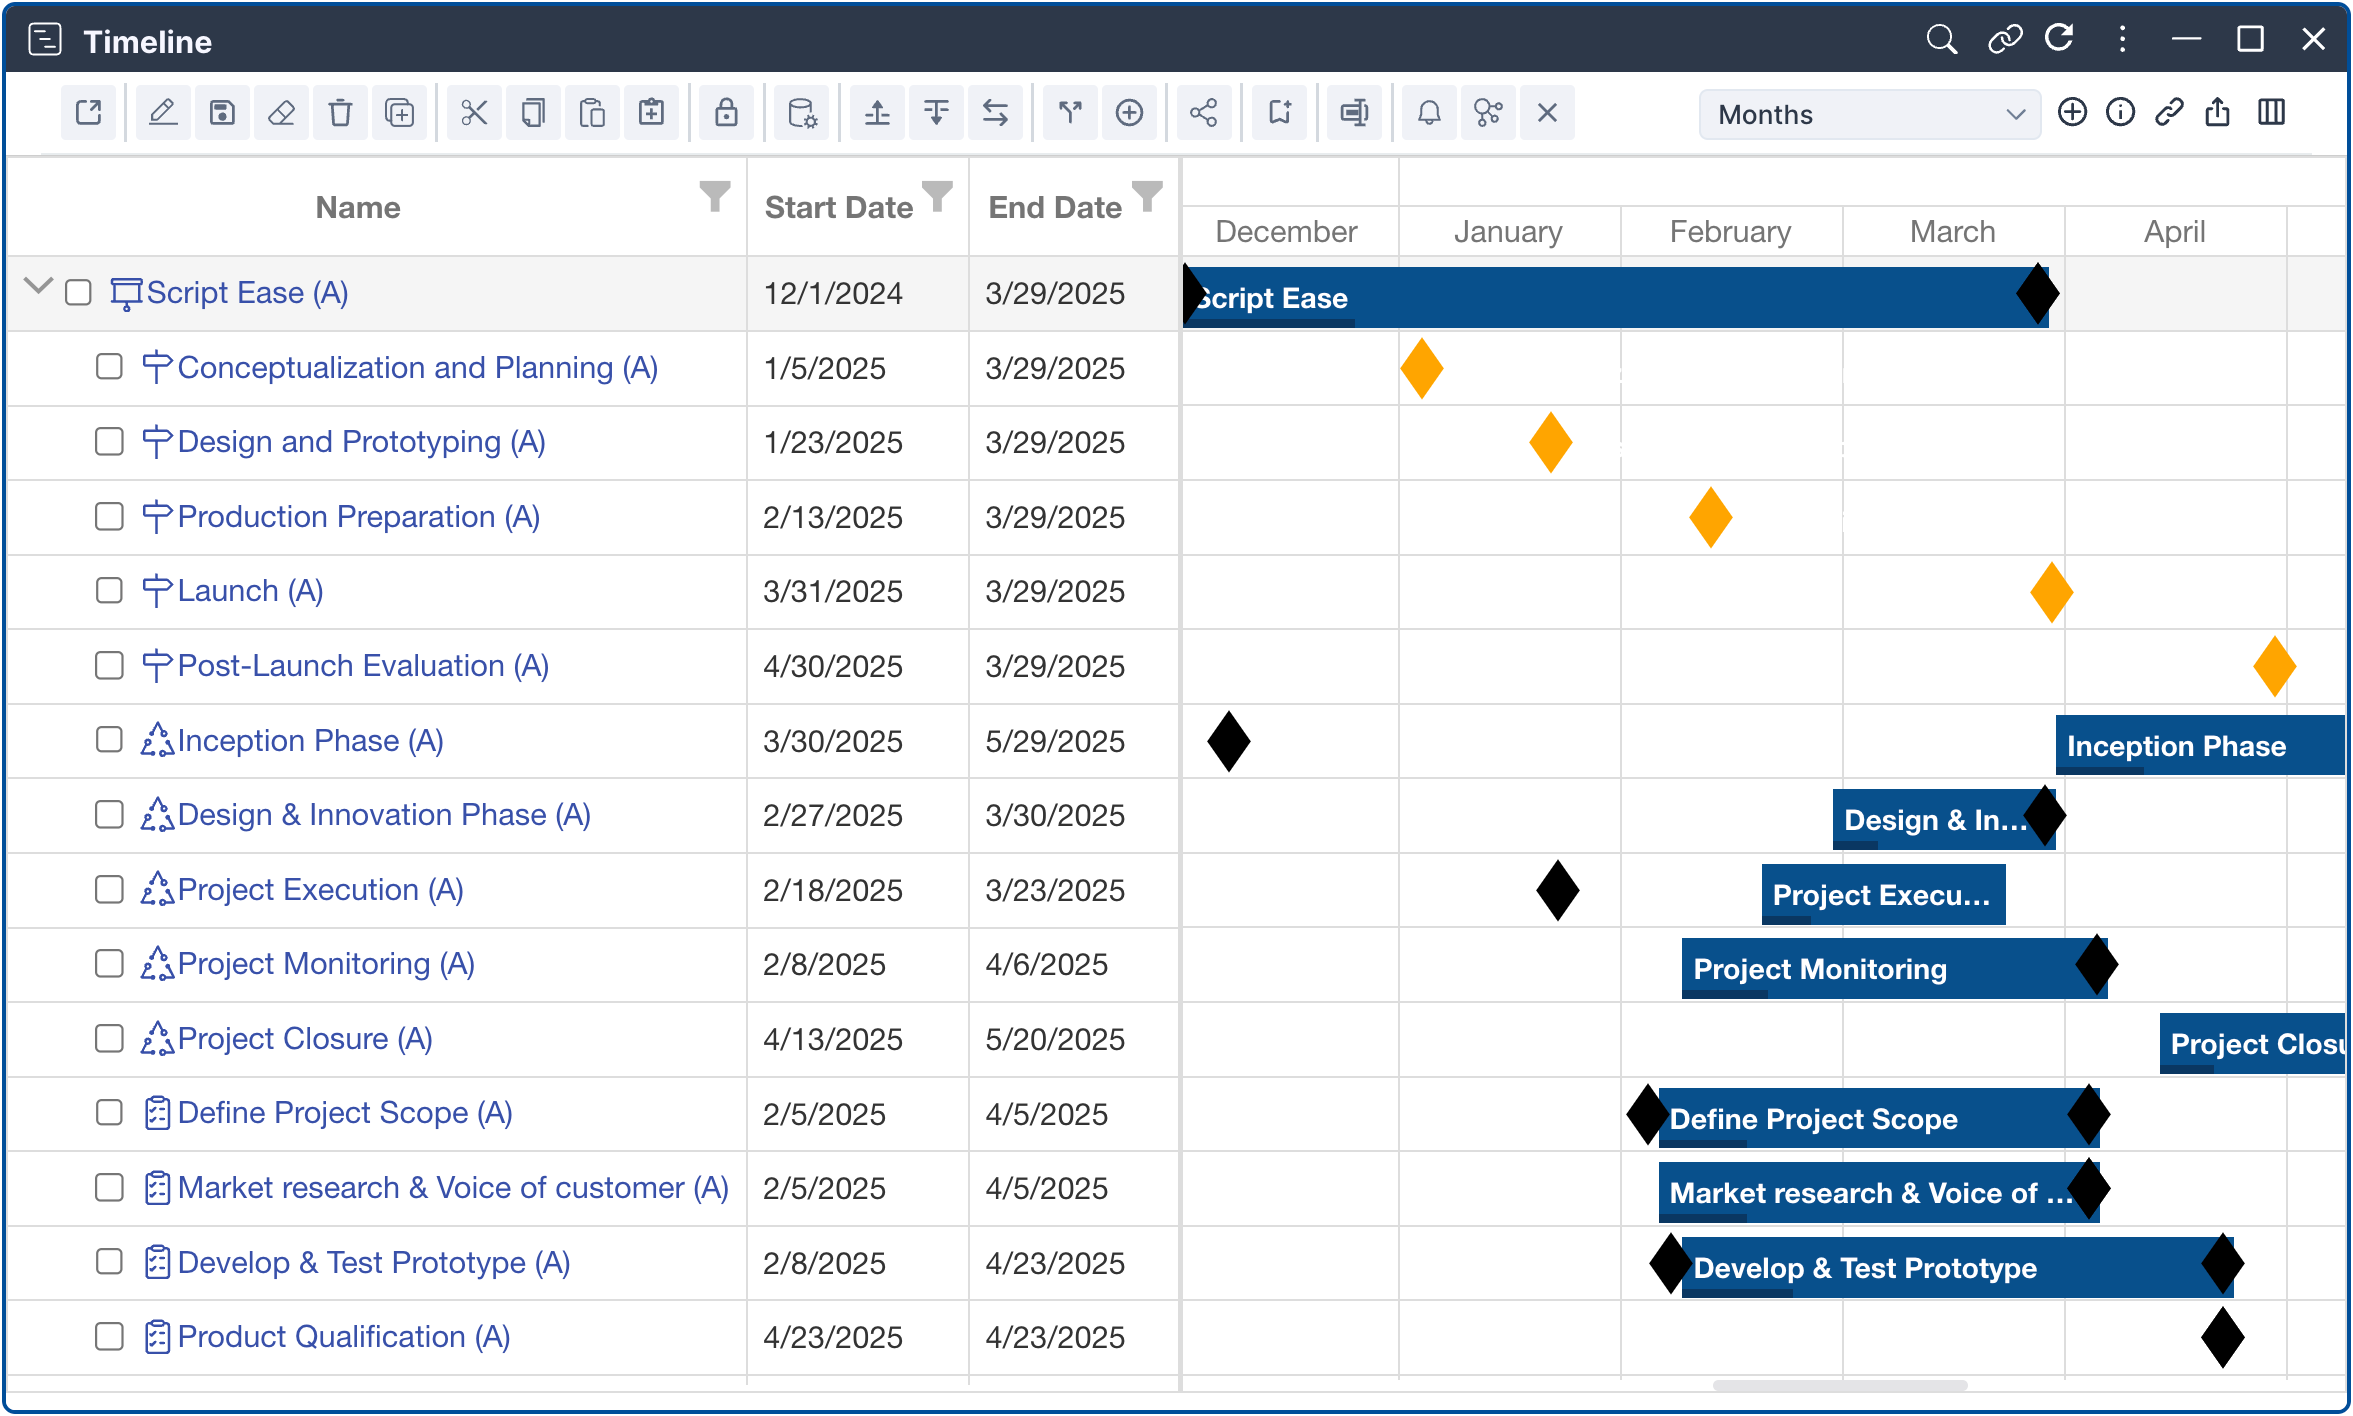The image size is (2353, 1416).
Task: Select checkbox beside Project Closure (A)
Action: pos(109,1039)
